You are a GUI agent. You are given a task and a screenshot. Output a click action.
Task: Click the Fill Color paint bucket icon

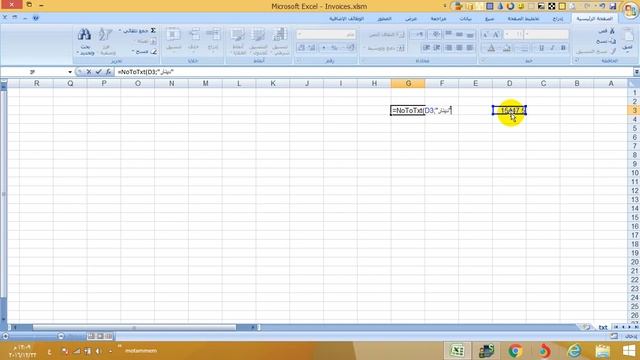pos(507,48)
